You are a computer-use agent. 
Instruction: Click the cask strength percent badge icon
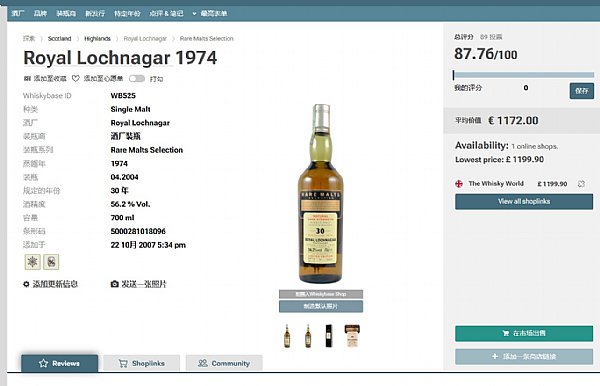point(51,262)
